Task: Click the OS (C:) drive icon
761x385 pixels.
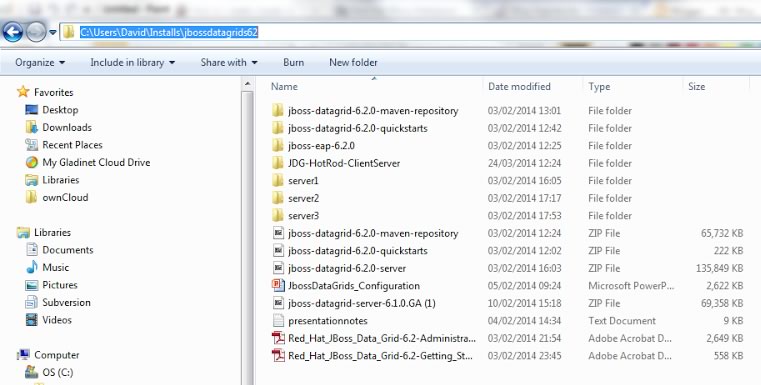Action: [x=32, y=372]
